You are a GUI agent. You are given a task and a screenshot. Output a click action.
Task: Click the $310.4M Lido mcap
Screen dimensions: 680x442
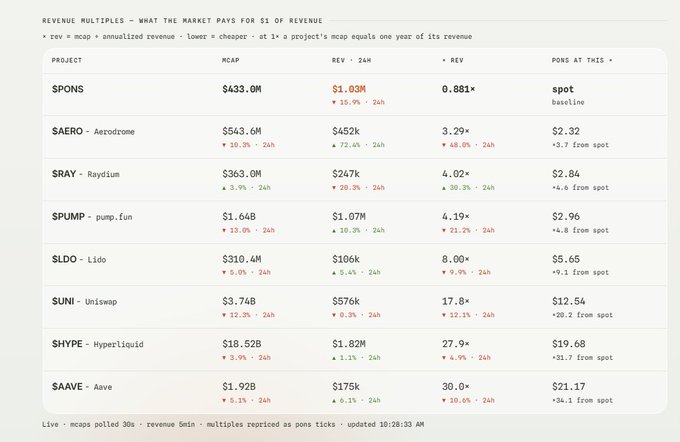pyautogui.click(x=242, y=259)
